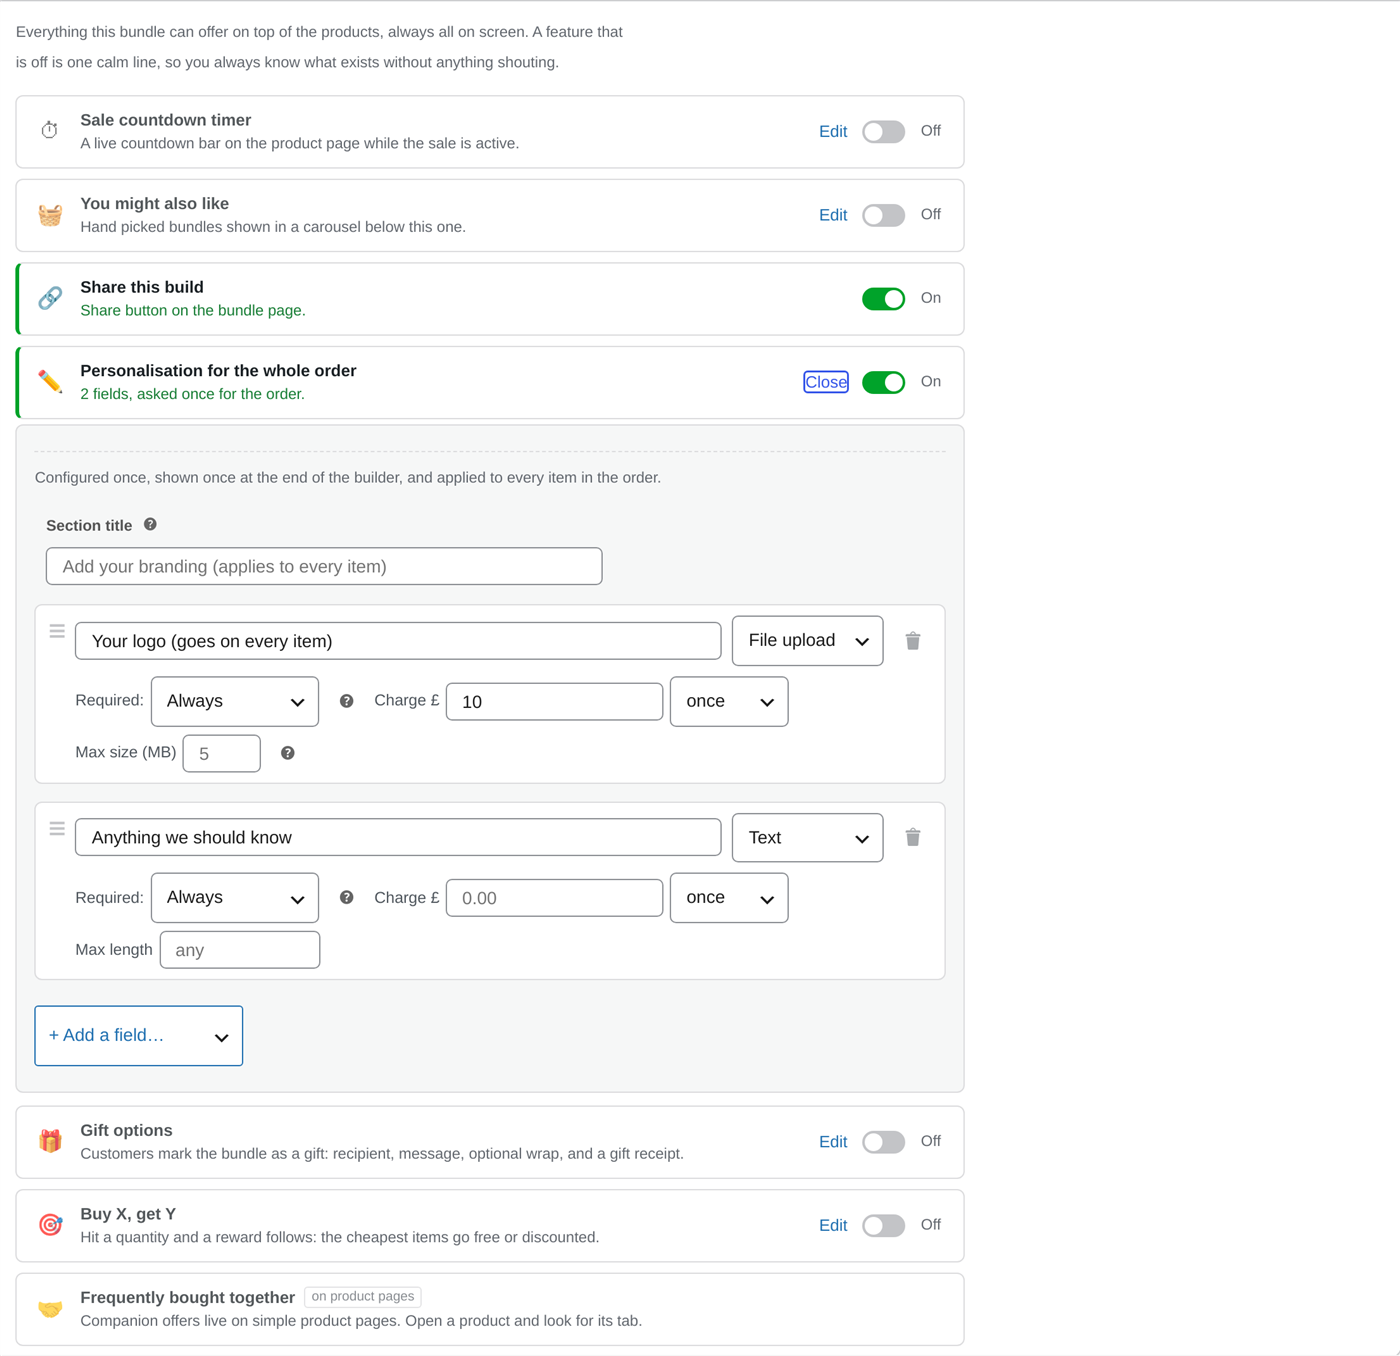Enable the Buy X, get Y toggle

883,1225
